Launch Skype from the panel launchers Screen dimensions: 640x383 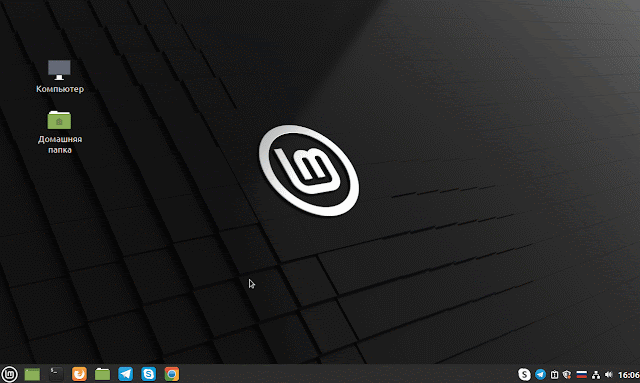[149, 374]
